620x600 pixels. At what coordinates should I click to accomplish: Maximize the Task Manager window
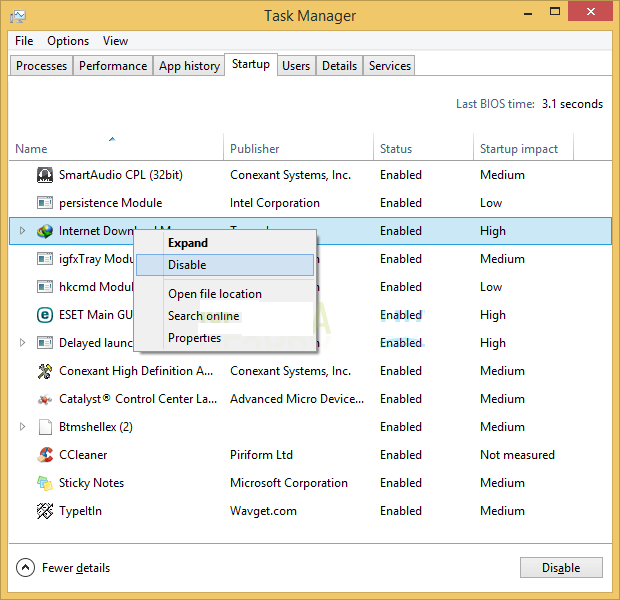click(555, 12)
